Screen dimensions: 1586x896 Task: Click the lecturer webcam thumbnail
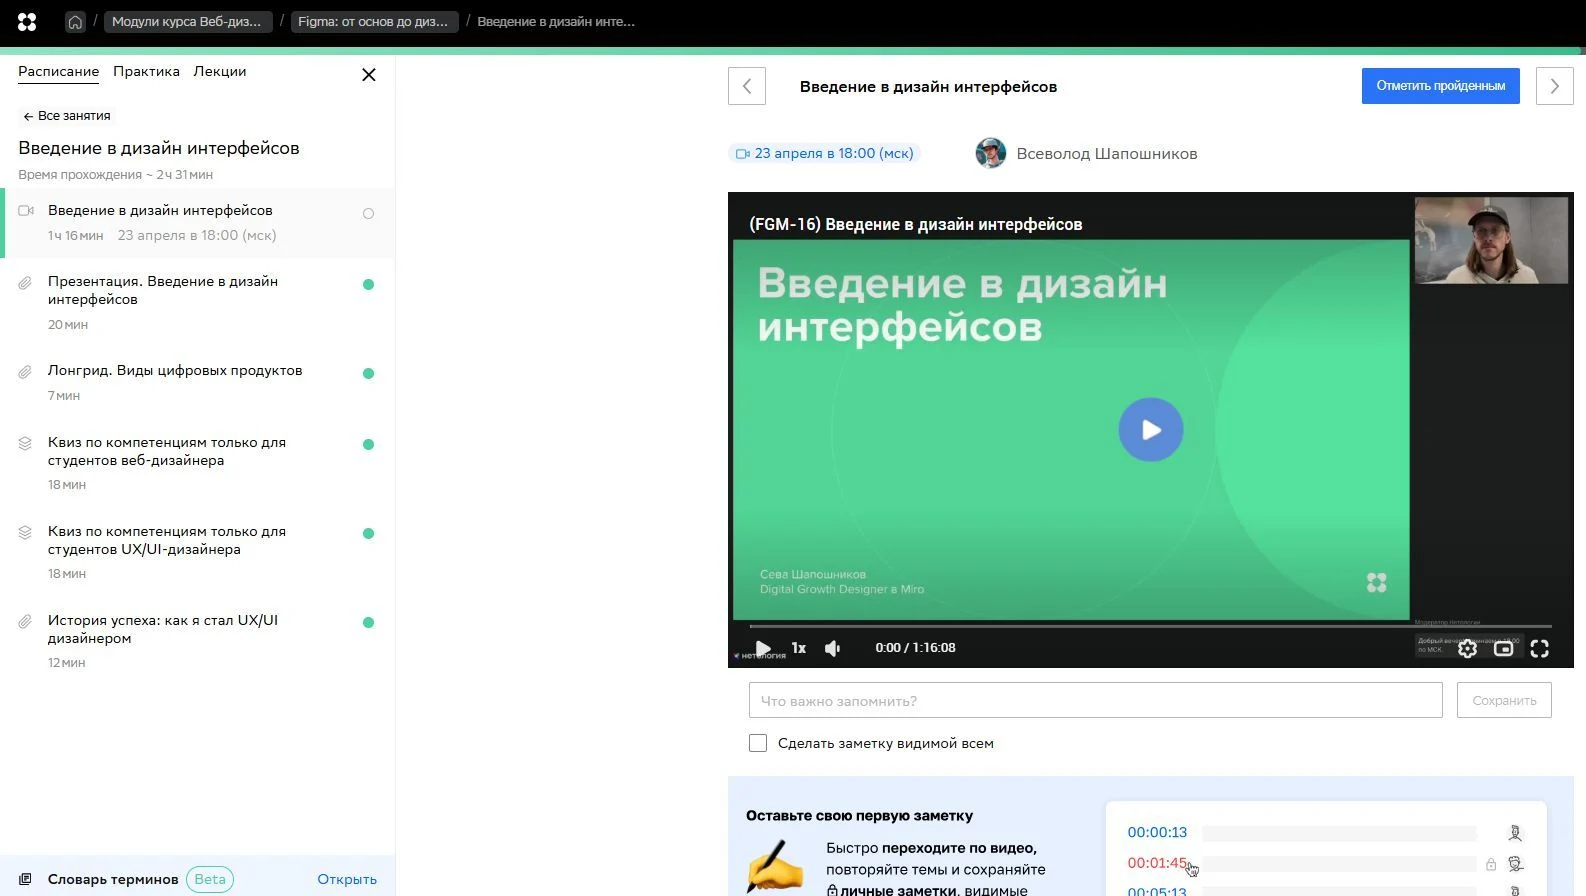(1491, 240)
